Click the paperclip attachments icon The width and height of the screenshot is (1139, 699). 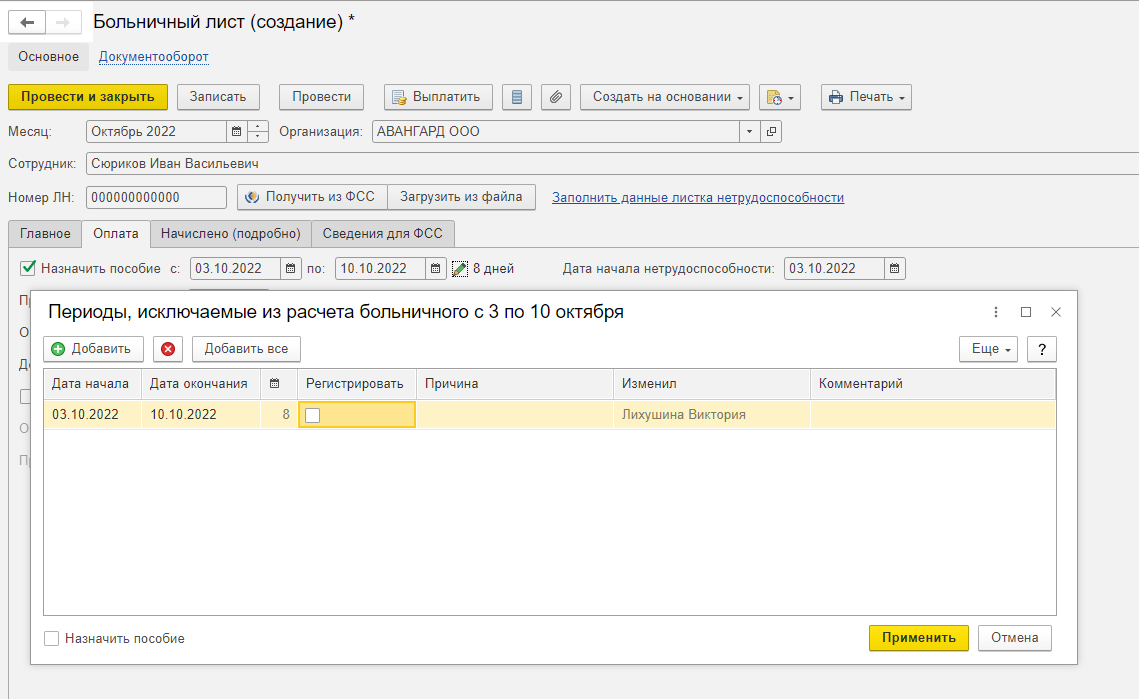click(x=556, y=97)
